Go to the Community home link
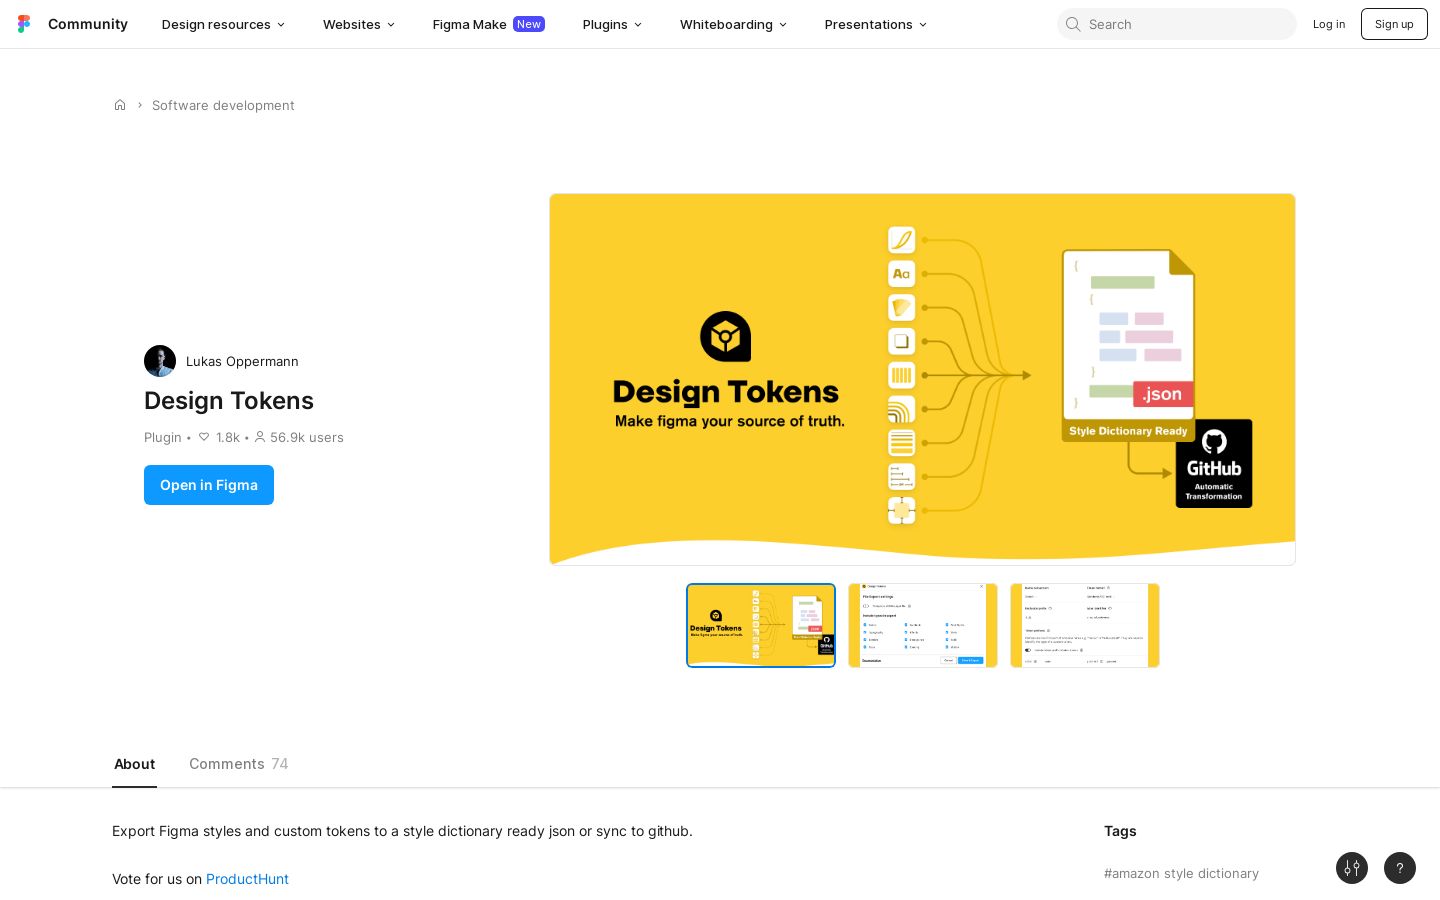This screenshot has width=1440, height=900. [x=88, y=24]
